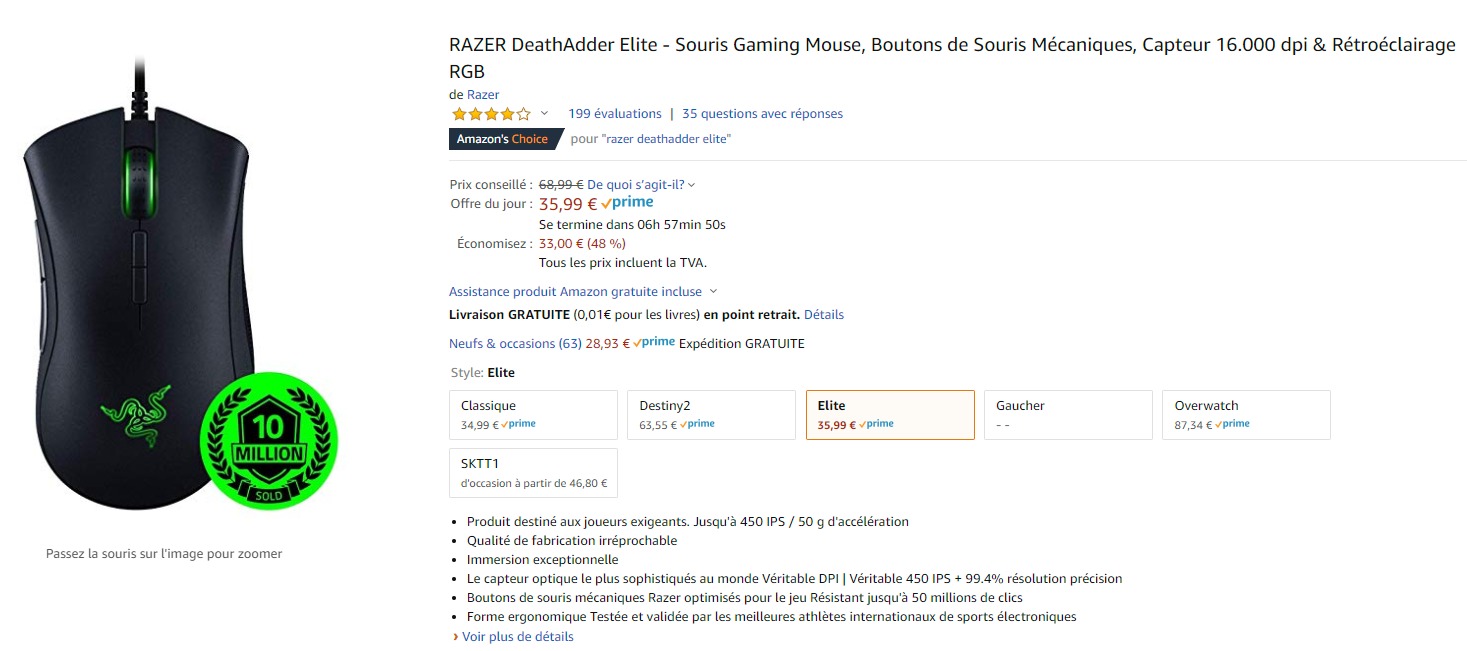
Task: Click the Prime logo beside 35,99 €
Action: click(x=627, y=203)
